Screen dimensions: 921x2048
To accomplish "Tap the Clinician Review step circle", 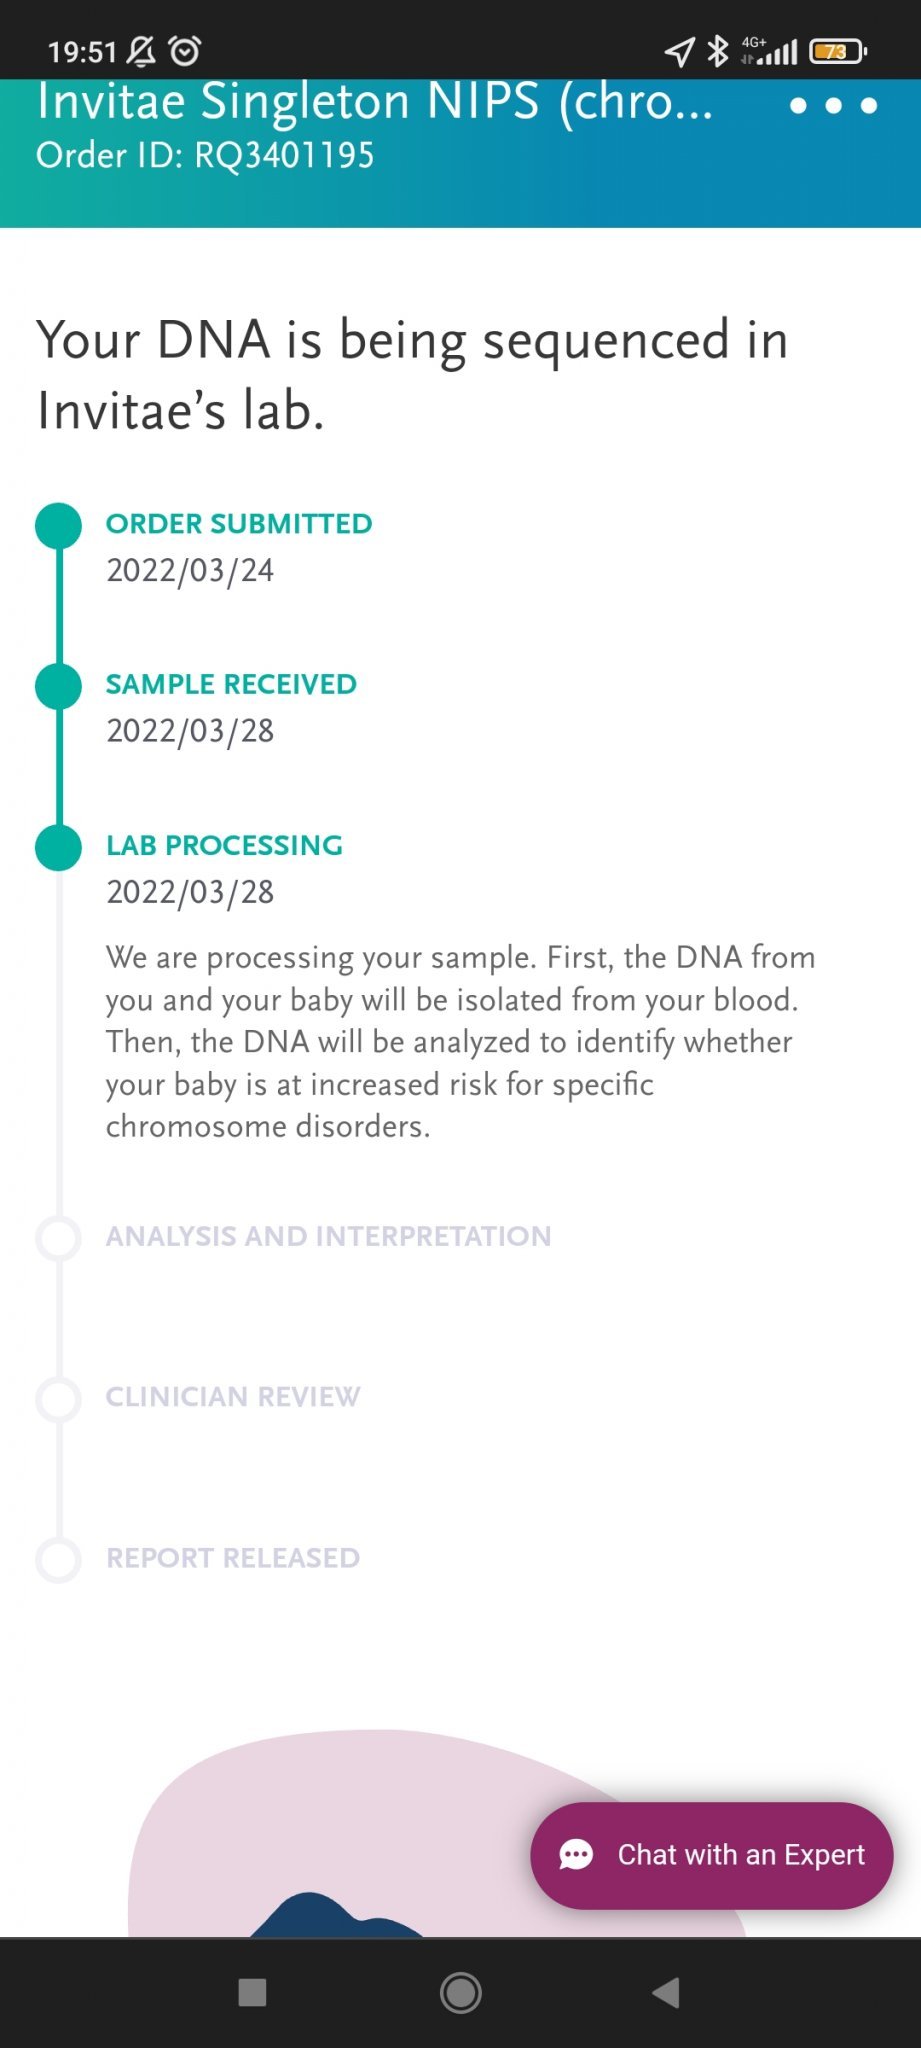I will click(58, 1399).
